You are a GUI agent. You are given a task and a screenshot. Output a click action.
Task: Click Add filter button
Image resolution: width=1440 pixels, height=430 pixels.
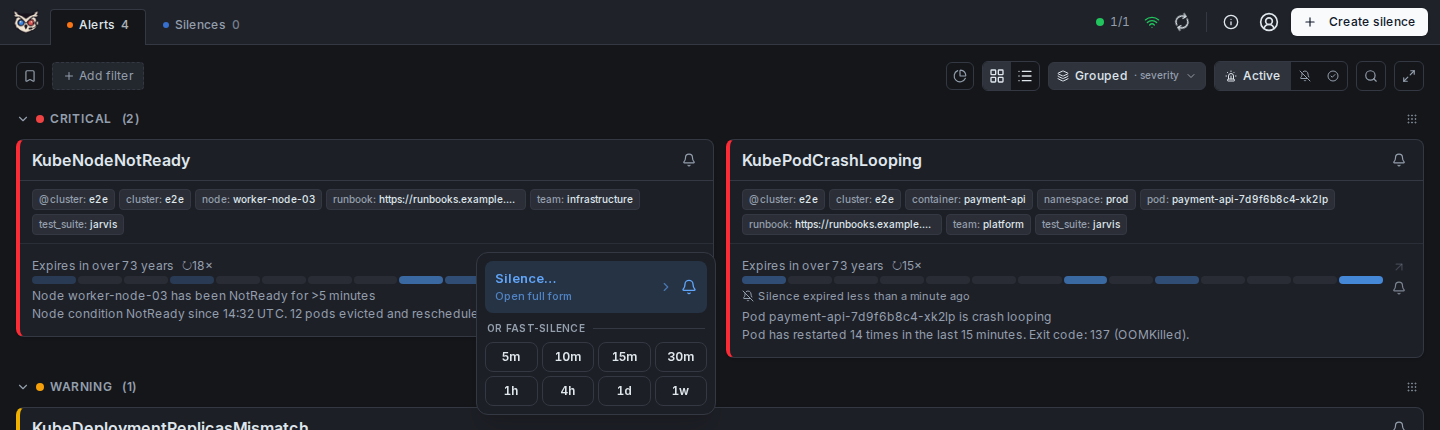[98, 76]
